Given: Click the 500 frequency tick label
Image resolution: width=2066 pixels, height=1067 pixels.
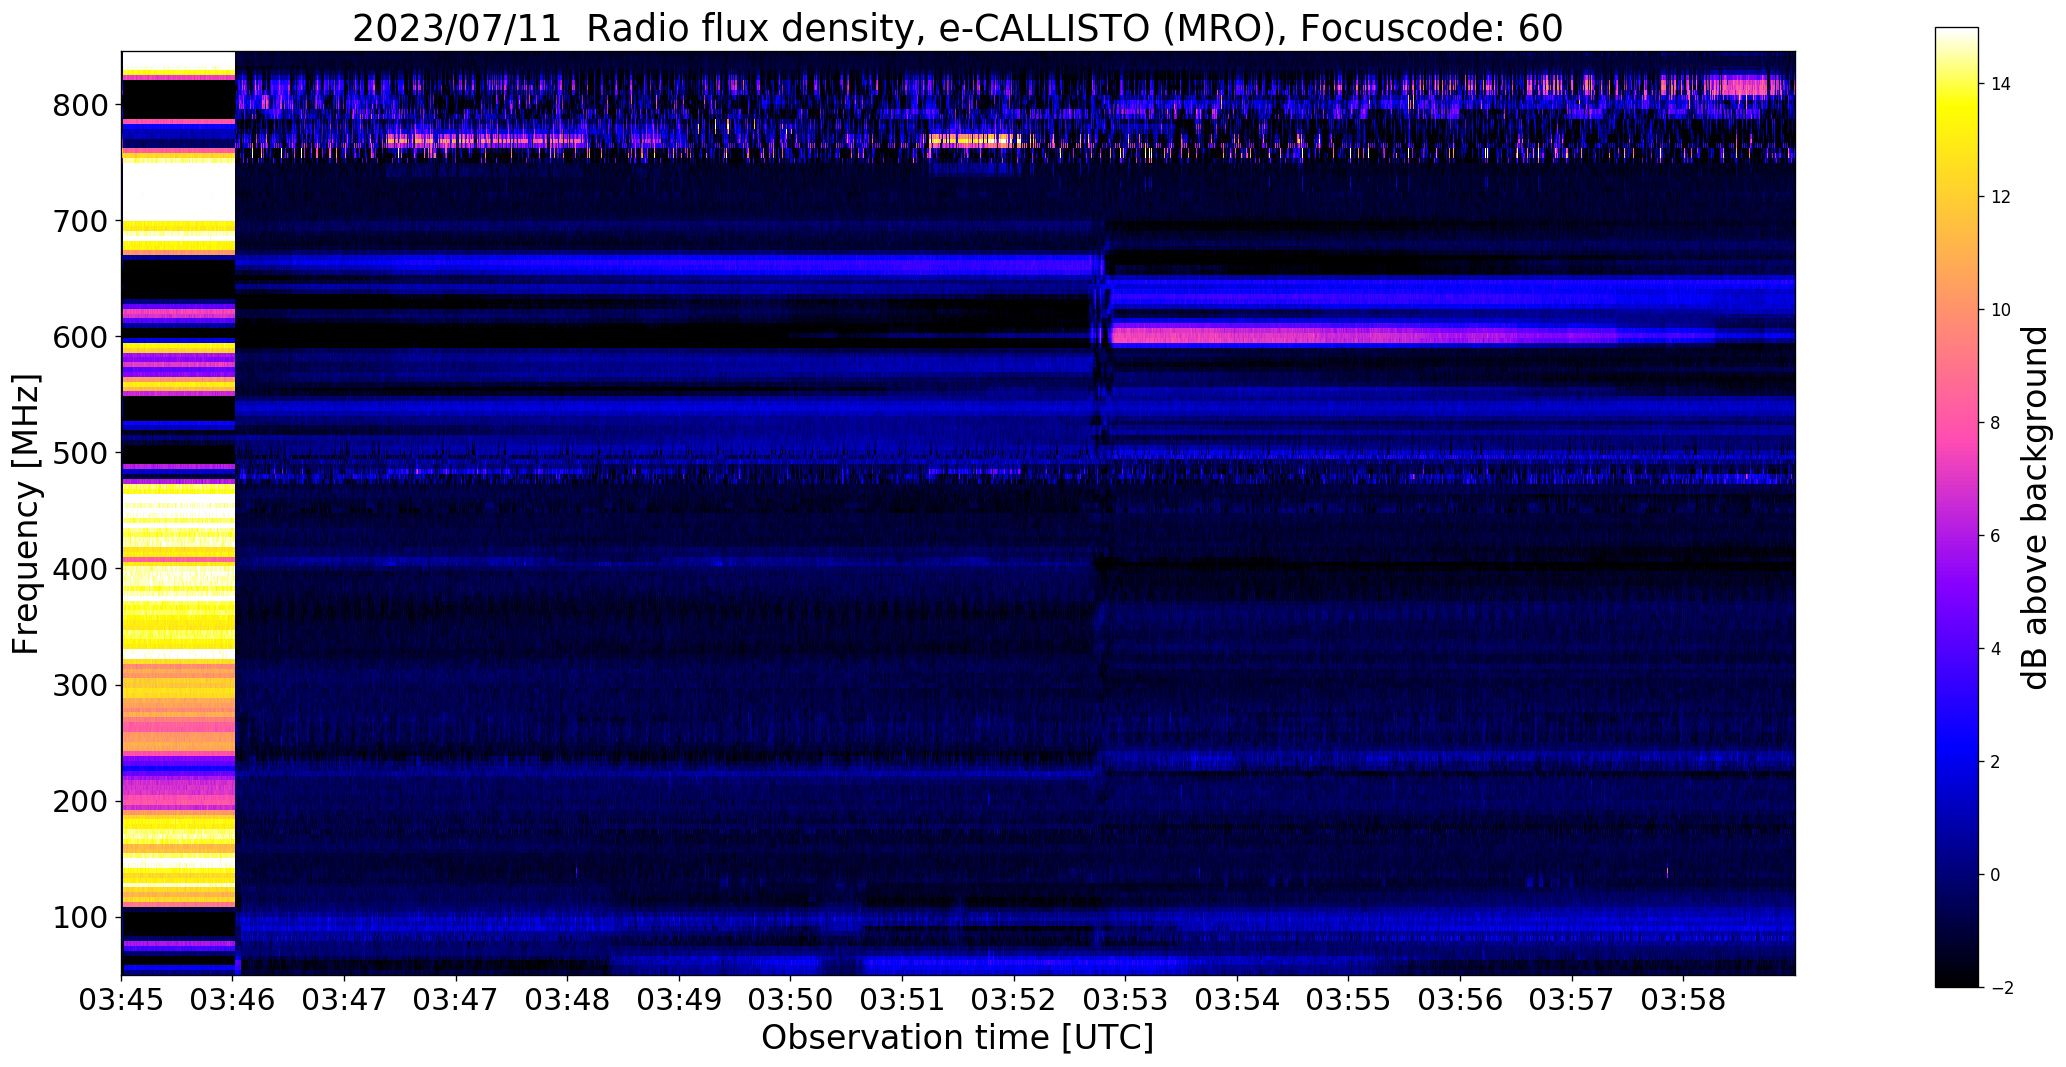Looking at the screenshot, I should tap(81, 453).
